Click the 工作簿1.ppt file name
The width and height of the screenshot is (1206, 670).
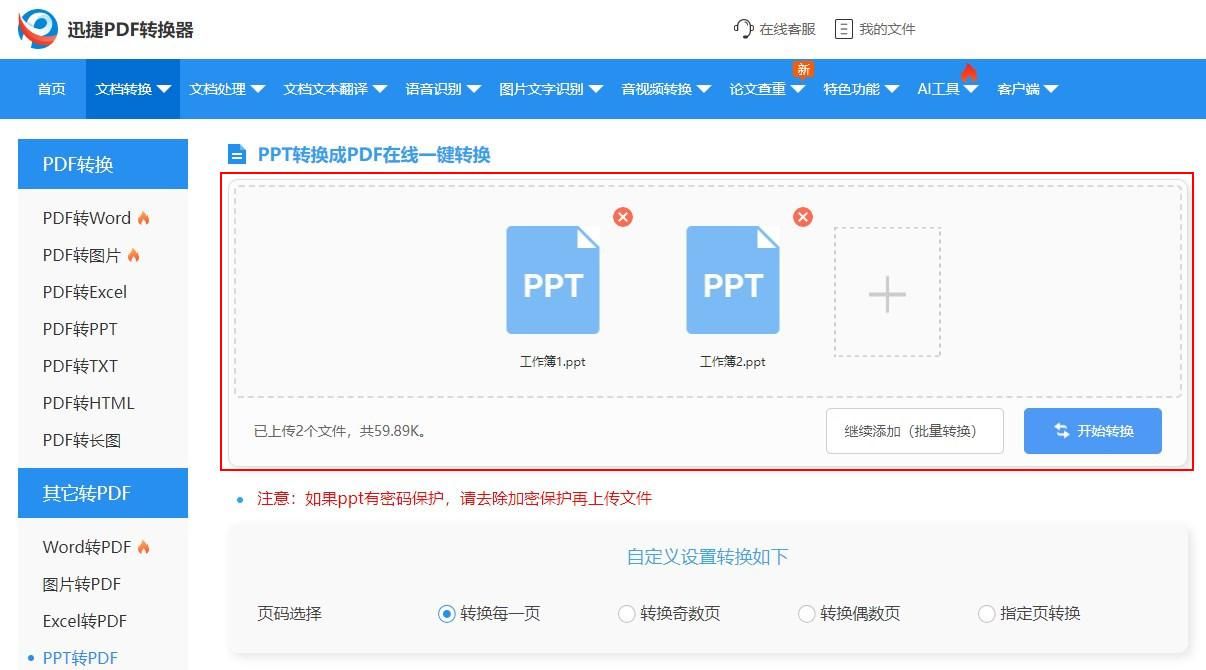(x=553, y=362)
